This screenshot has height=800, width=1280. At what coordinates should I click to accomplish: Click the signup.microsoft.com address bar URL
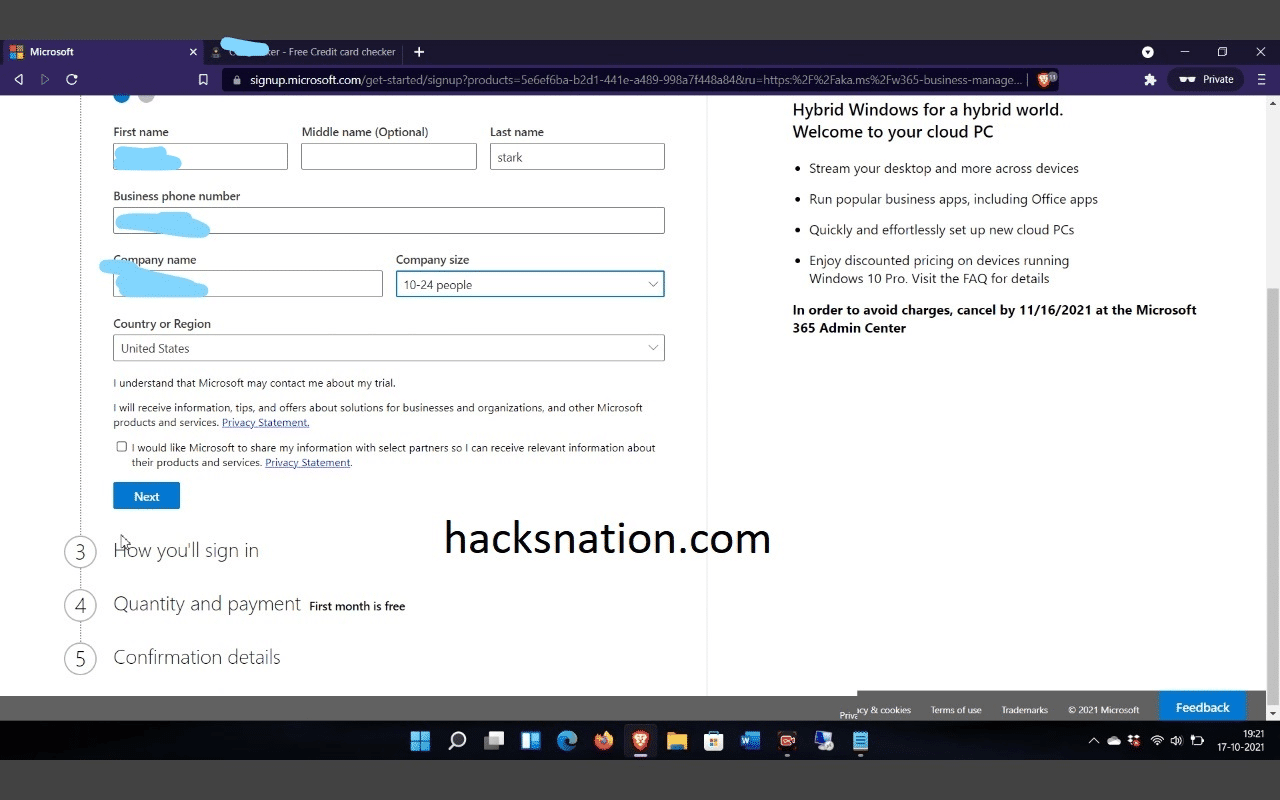[636, 79]
